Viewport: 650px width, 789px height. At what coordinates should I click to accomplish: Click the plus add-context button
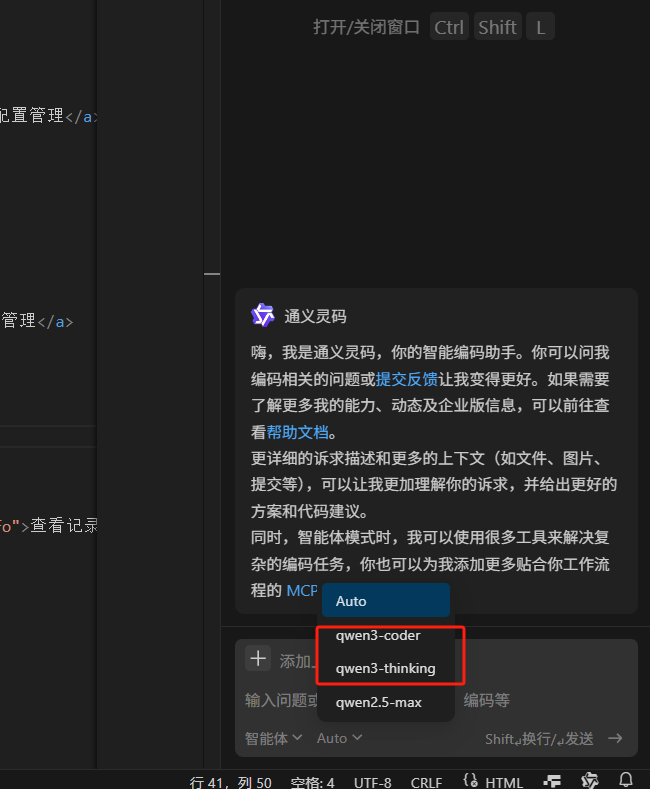pos(258,658)
